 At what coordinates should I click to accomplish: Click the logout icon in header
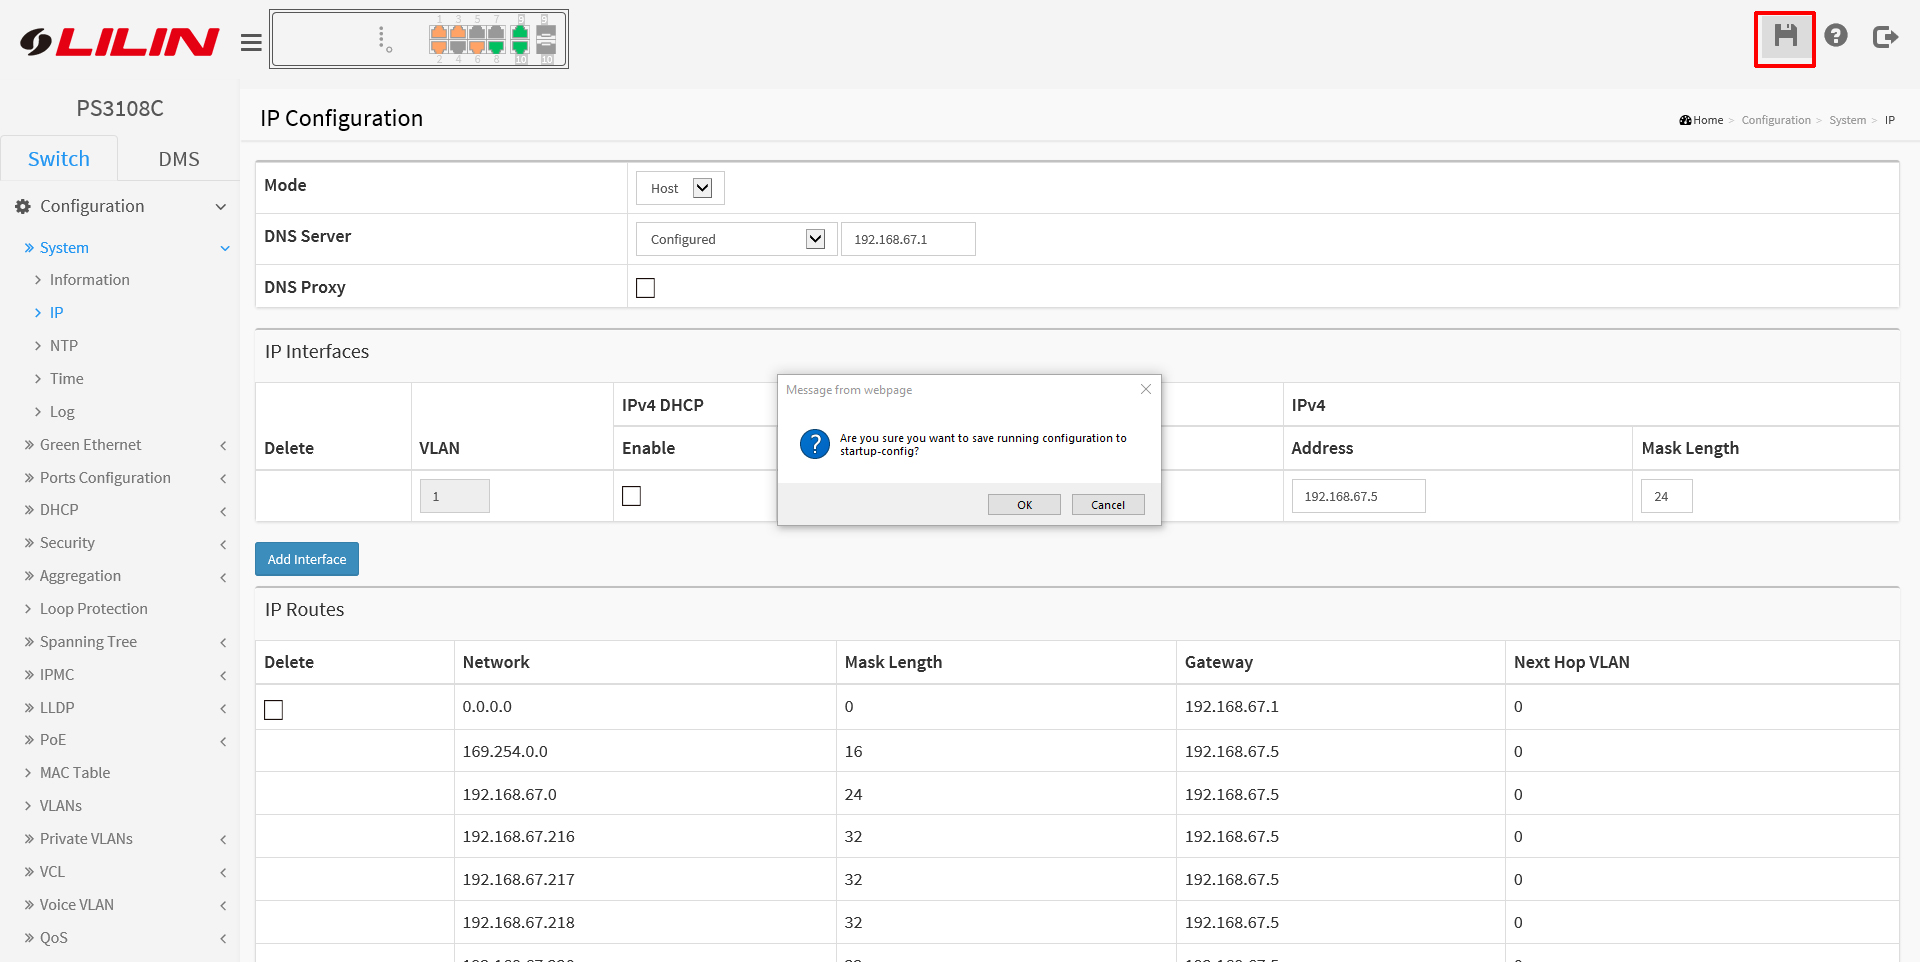(x=1885, y=37)
